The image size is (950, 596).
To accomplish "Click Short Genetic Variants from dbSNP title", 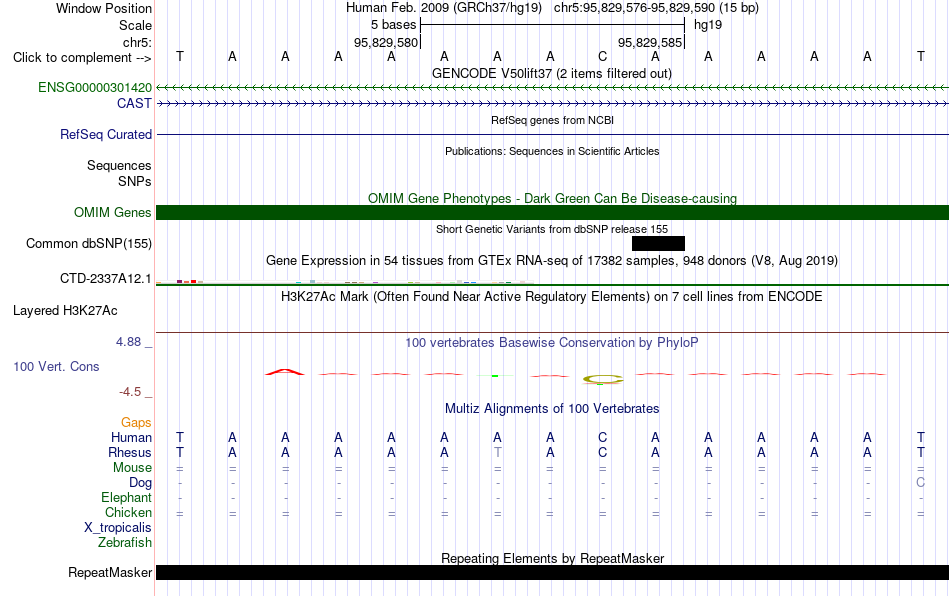I will coord(552,230).
